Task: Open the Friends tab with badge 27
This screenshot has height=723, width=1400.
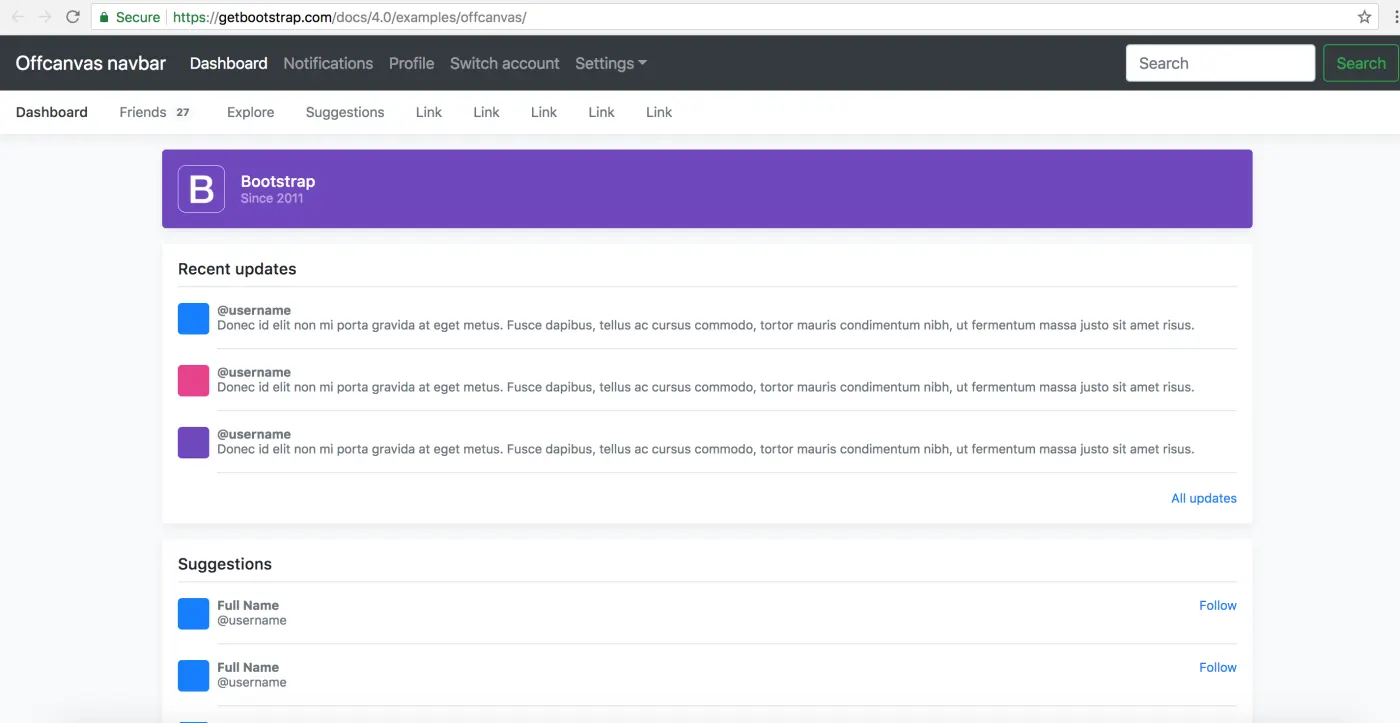Action: click(155, 112)
